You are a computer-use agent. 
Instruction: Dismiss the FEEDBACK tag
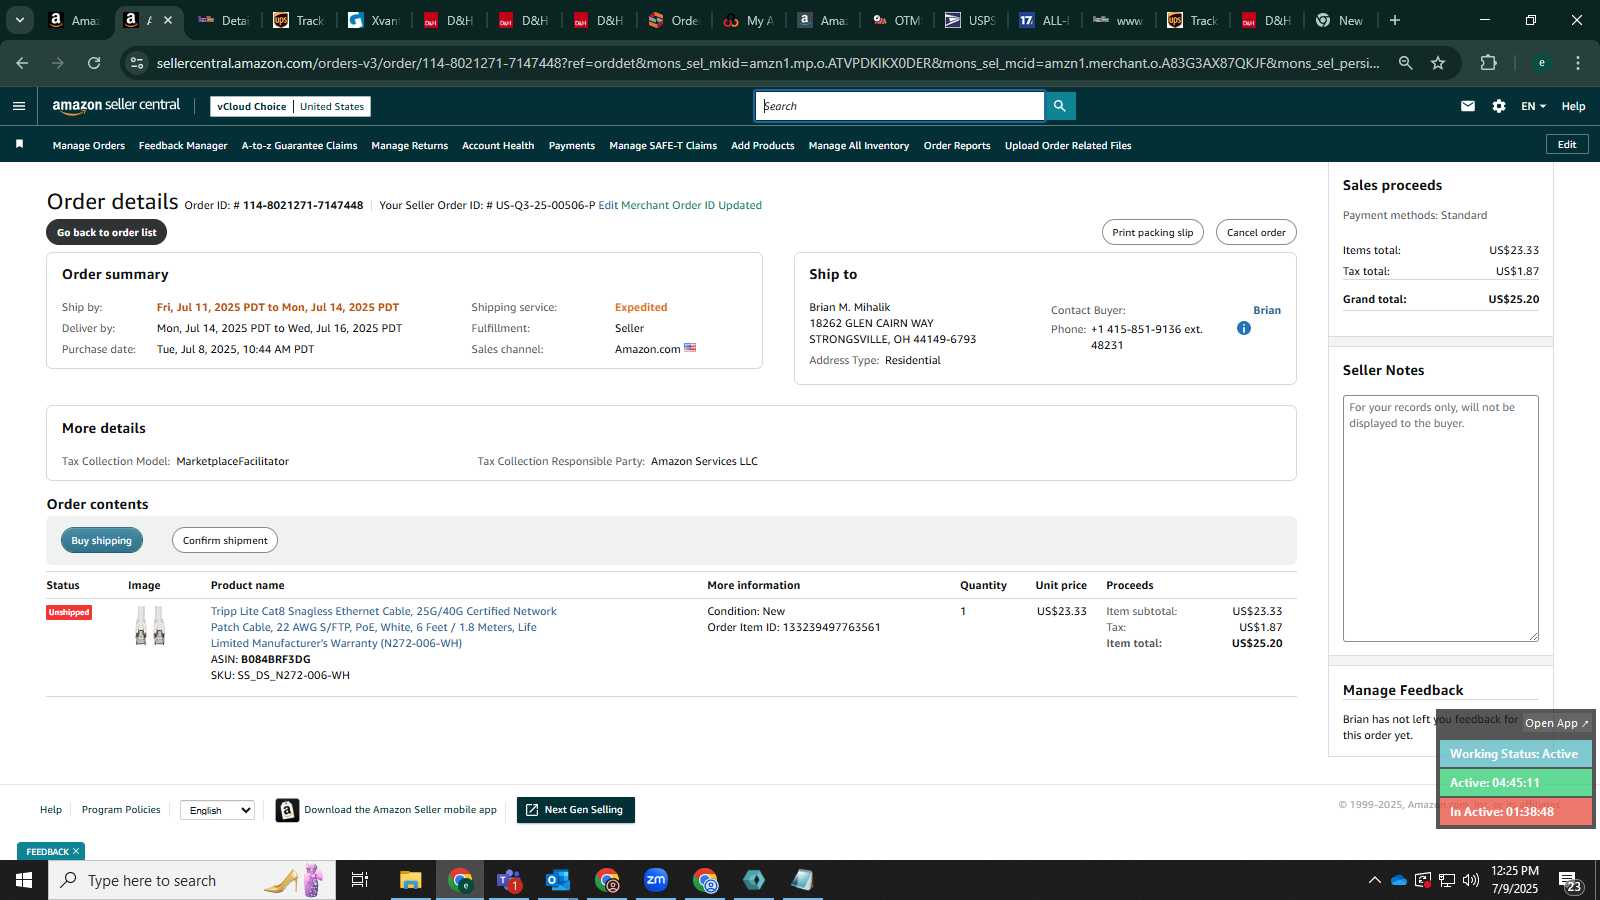[x=76, y=851]
